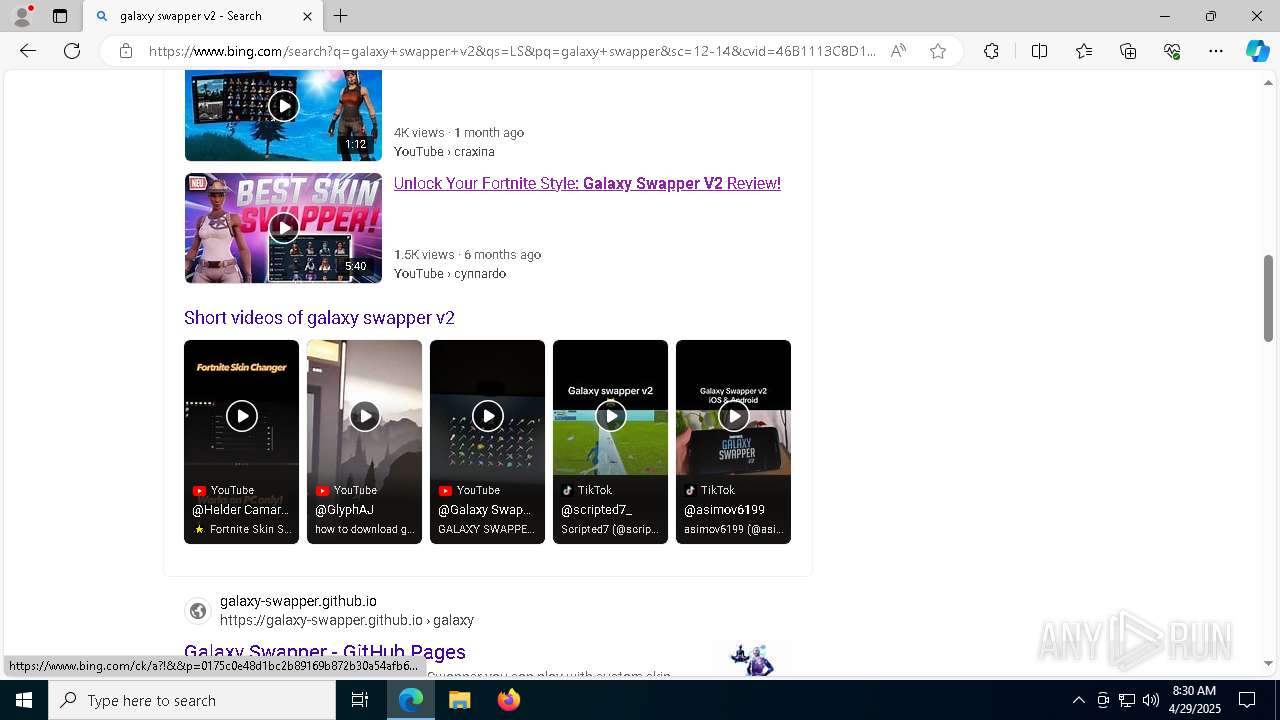Play the Fortnite Skin Changer short video
The height and width of the screenshot is (720, 1280).
tap(241, 442)
